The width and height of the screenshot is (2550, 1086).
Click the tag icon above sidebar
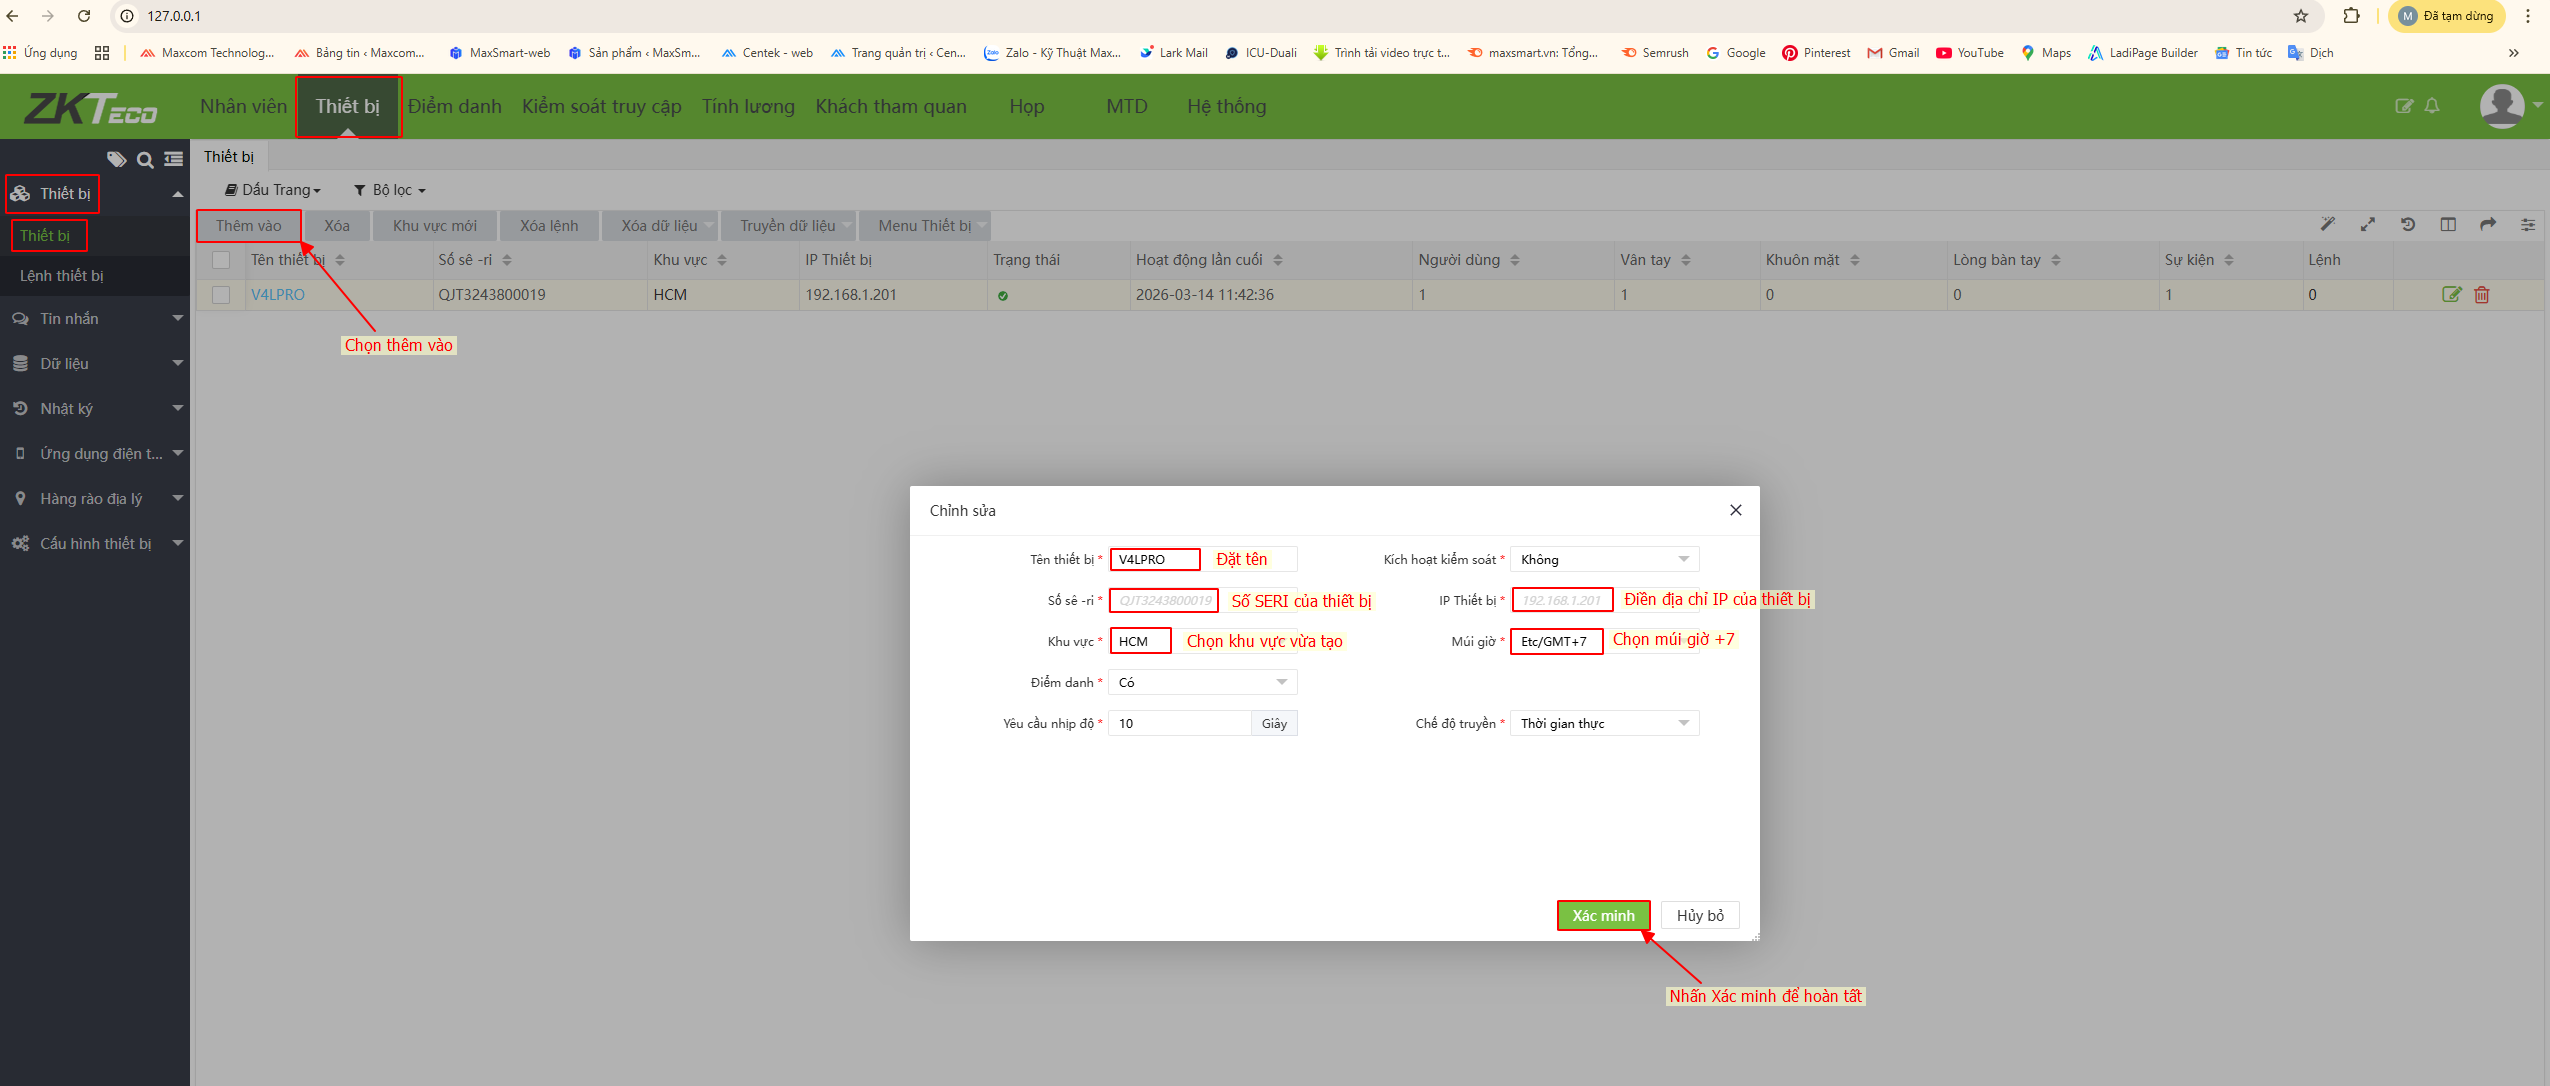(117, 160)
